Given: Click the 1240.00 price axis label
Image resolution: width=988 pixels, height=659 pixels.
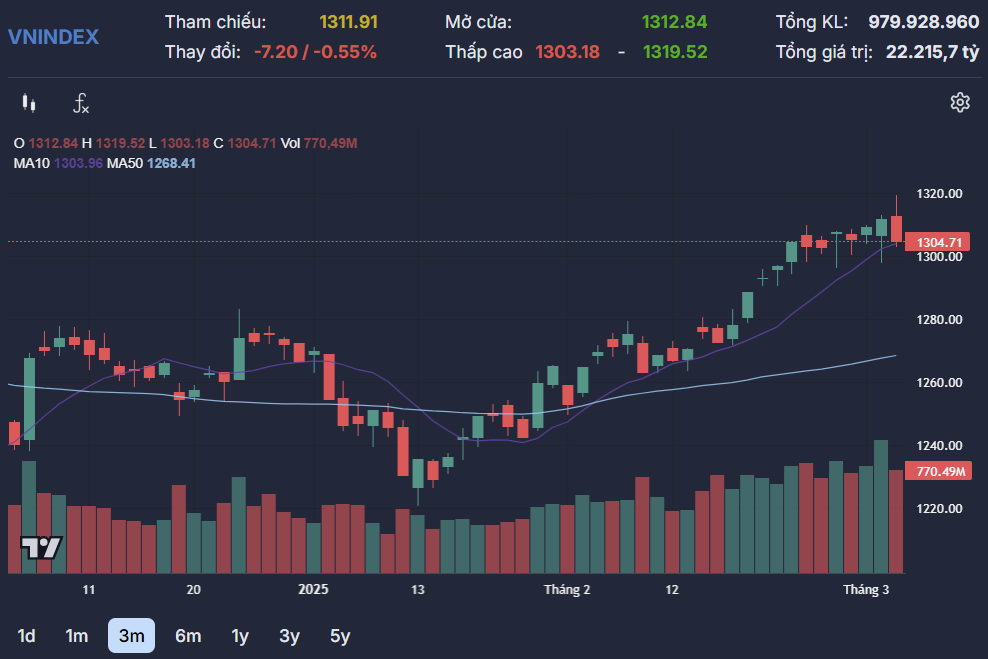Looking at the screenshot, I should 939,445.
